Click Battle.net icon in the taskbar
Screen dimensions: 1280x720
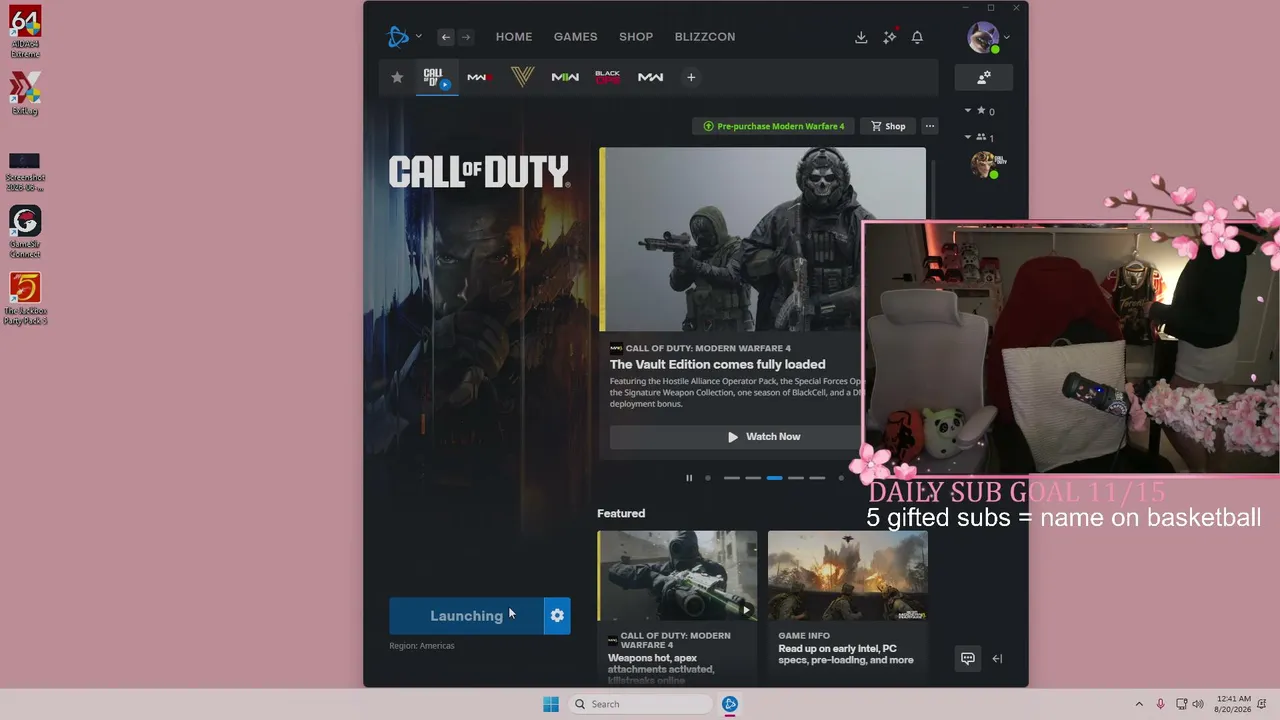[x=730, y=704]
